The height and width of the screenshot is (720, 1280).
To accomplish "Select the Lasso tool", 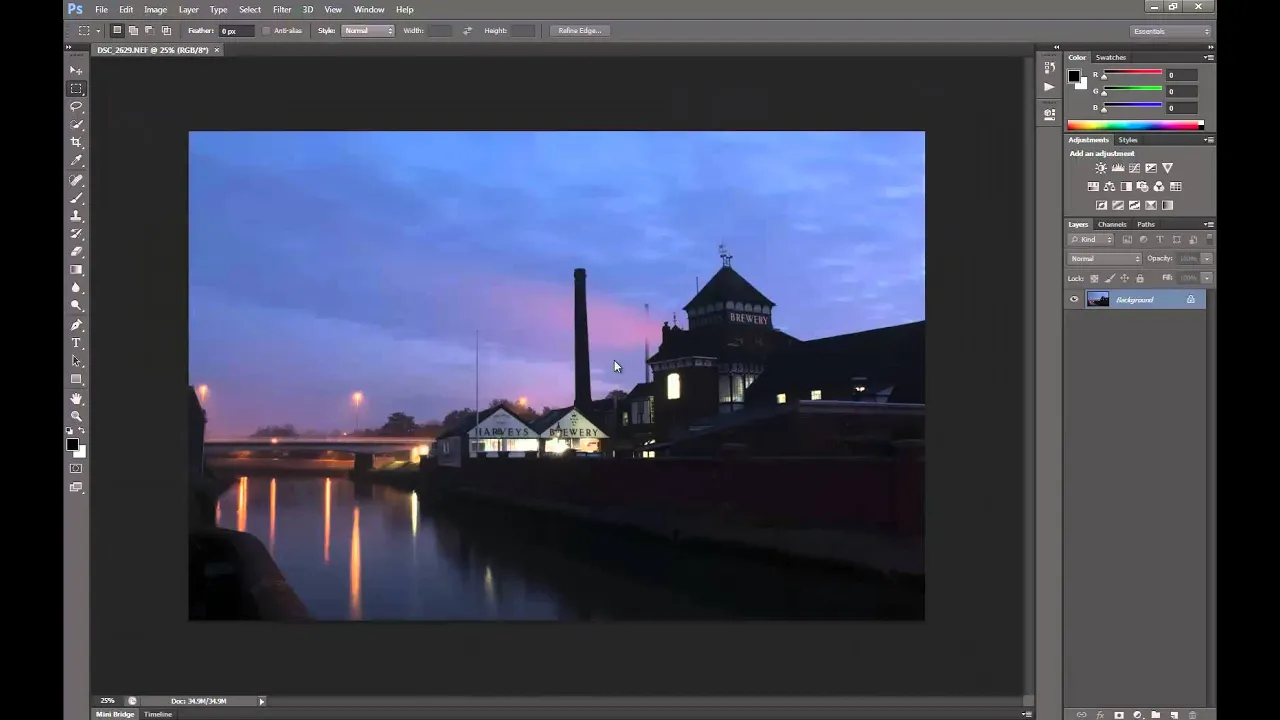I will [76, 106].
